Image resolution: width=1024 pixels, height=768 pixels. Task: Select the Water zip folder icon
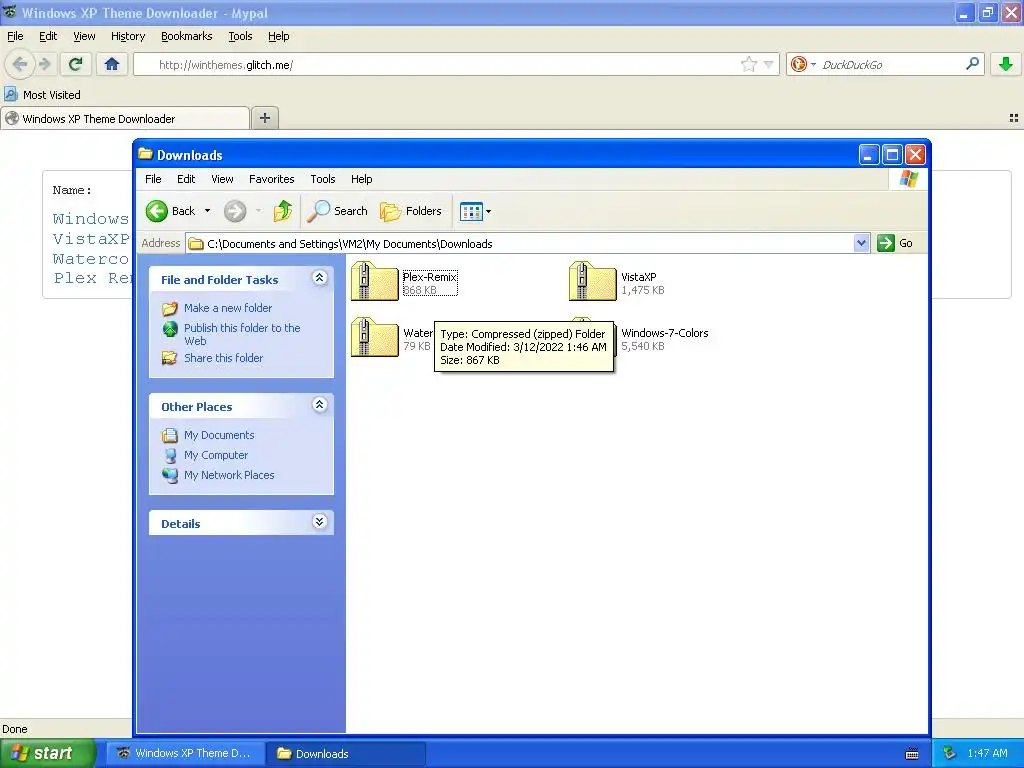pyautogui.click(x=374, y=338)
